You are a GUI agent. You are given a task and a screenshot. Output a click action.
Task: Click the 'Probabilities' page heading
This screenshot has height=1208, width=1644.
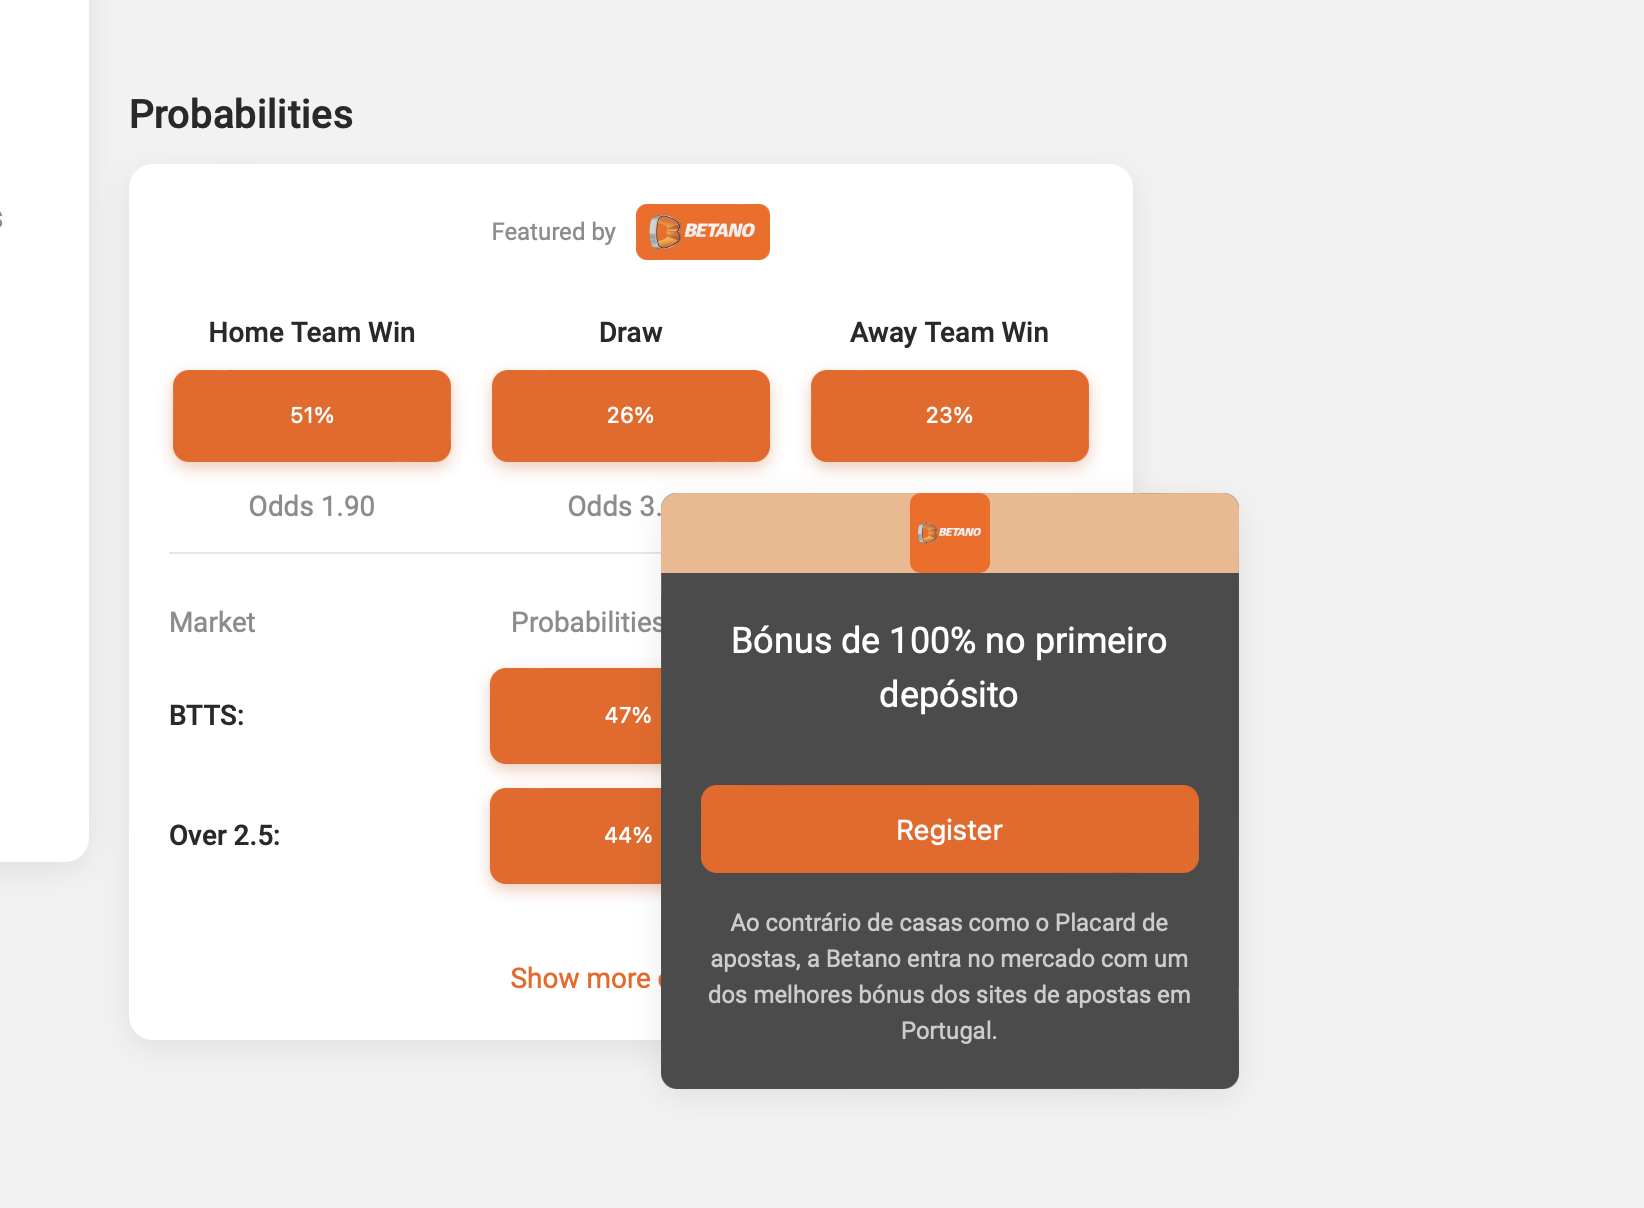[x=240, y=113]
